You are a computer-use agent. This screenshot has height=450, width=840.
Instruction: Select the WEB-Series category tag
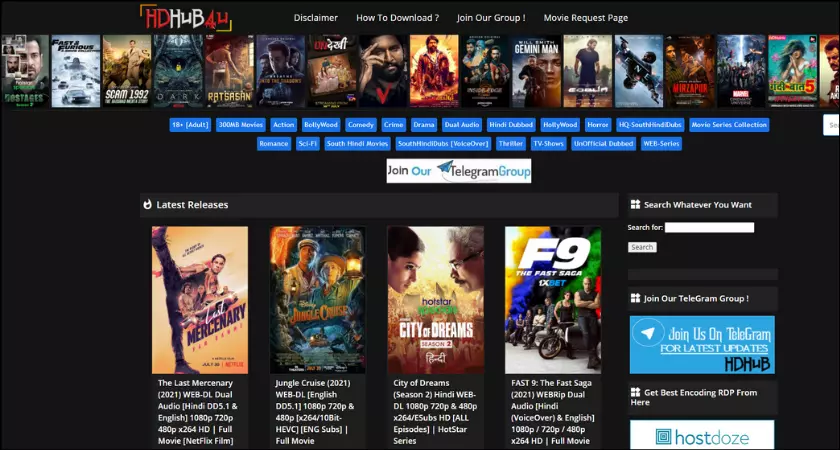point(661,144)
